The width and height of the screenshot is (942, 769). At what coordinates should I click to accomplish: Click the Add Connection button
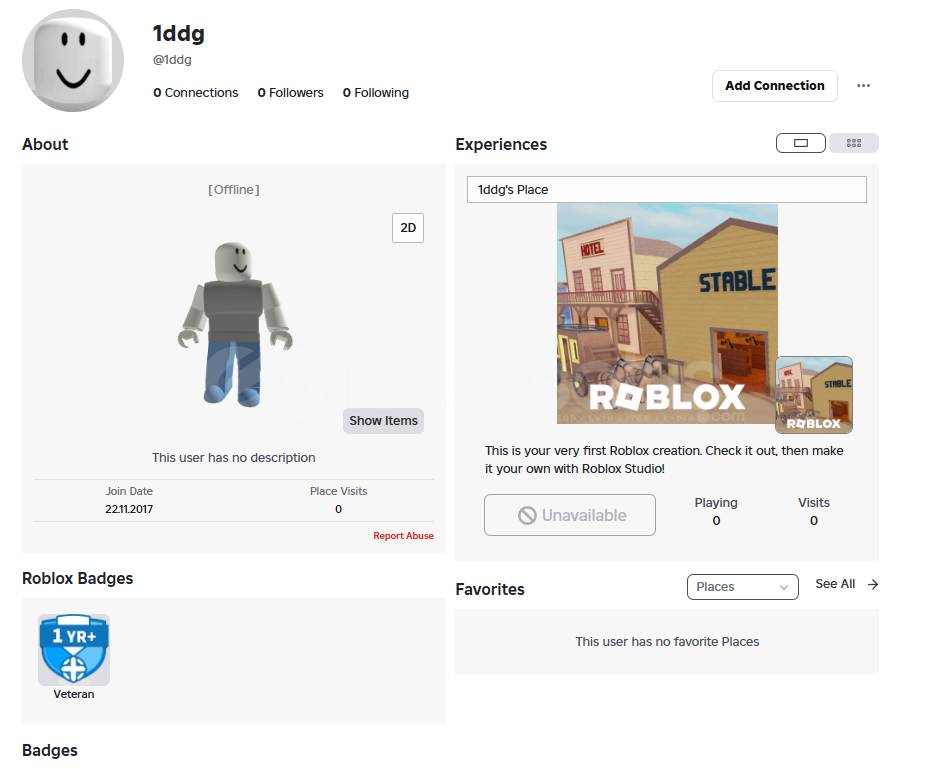774,86
